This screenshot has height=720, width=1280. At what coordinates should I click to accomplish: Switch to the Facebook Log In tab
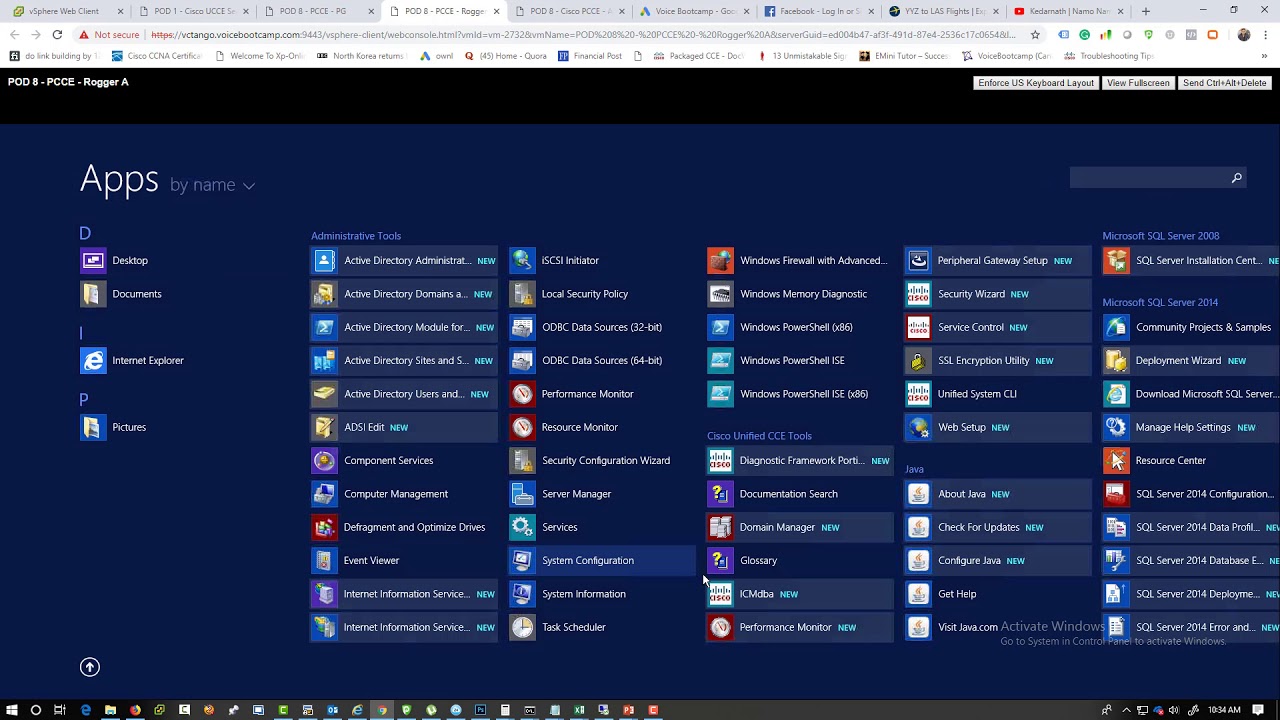click(x=819, y=11)
